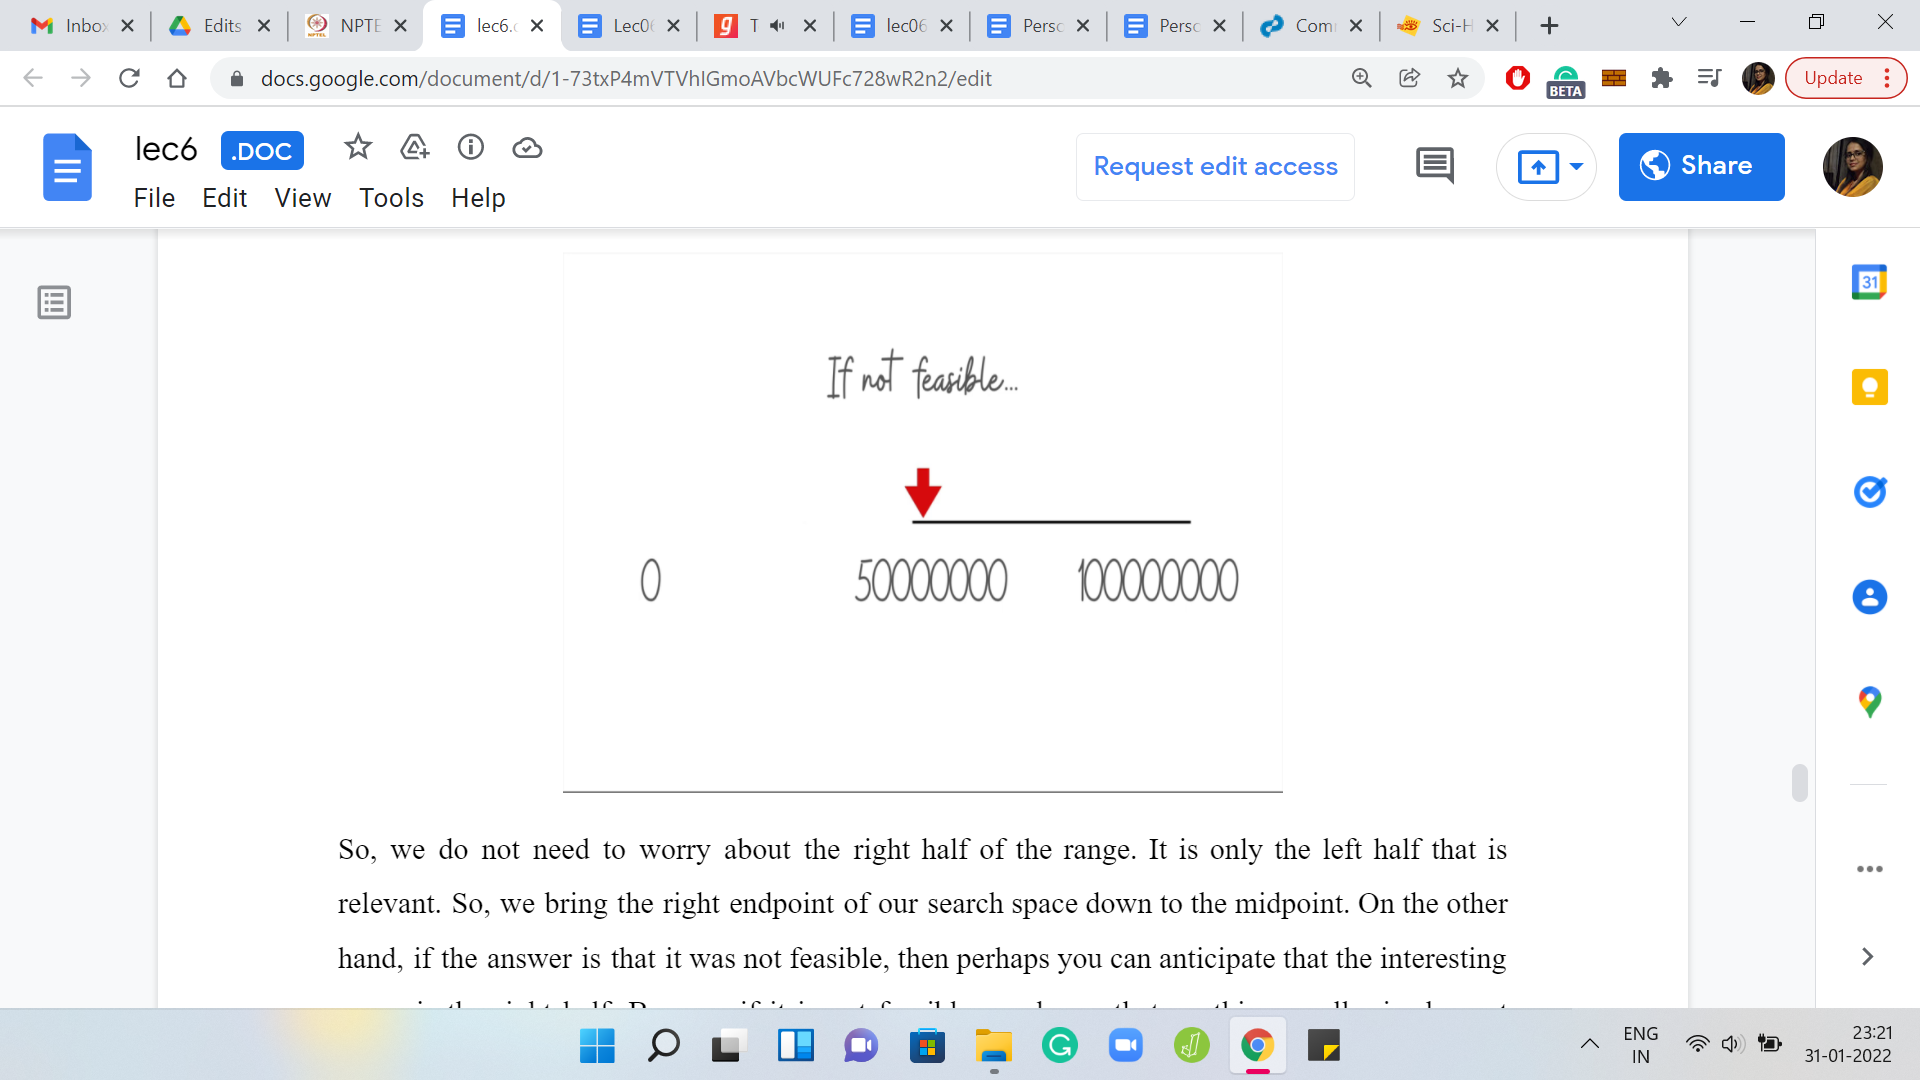Click the blue Share button
This screenshot has height=1080, width=1920.
pyautogui.click(x=1701, y=166)
